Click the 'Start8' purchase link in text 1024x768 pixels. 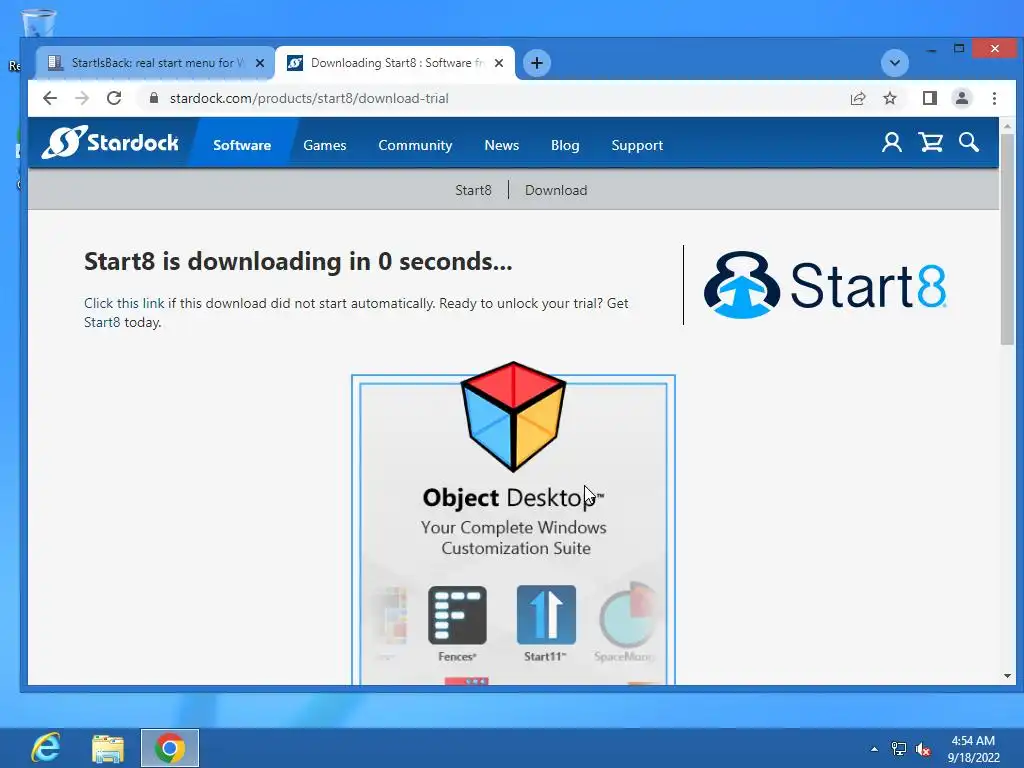pos(102,322)
